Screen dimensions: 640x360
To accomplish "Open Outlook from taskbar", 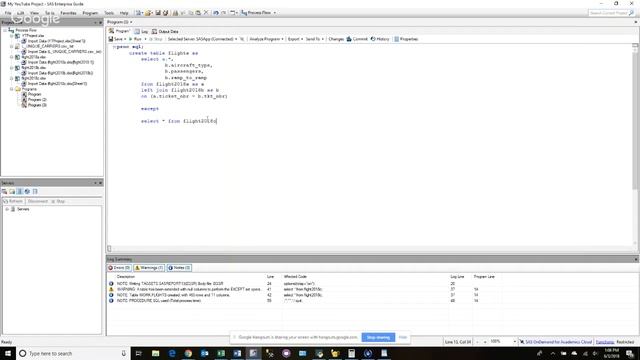I will [x=204, y=353].
